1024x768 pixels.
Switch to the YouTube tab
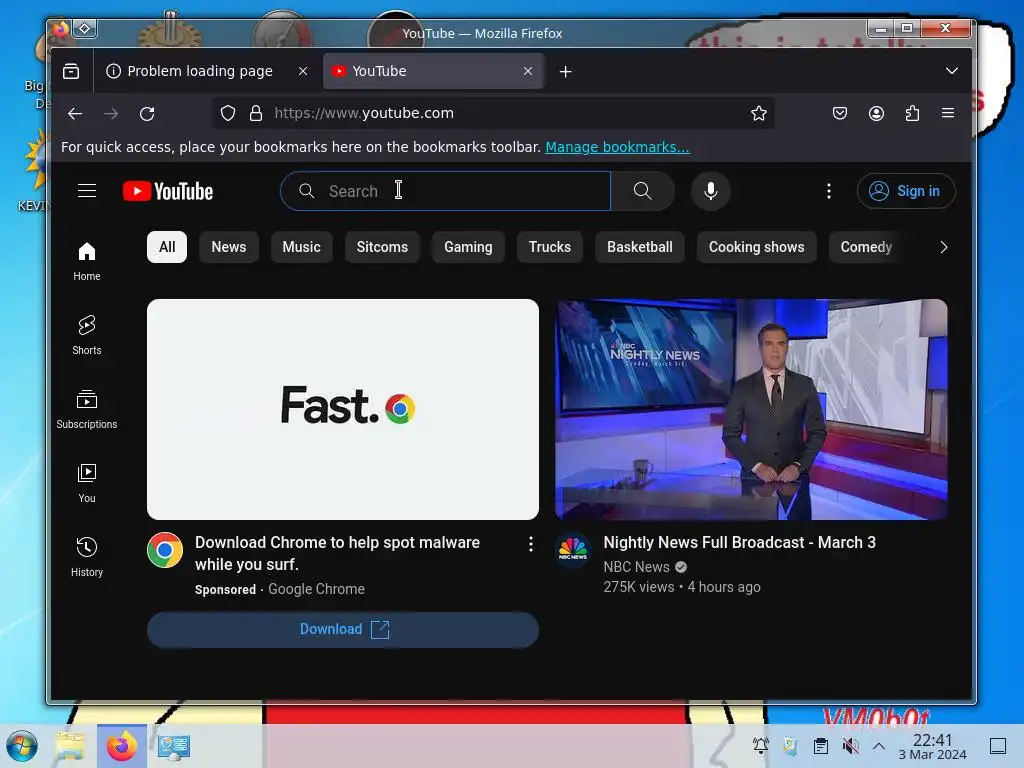433,71
